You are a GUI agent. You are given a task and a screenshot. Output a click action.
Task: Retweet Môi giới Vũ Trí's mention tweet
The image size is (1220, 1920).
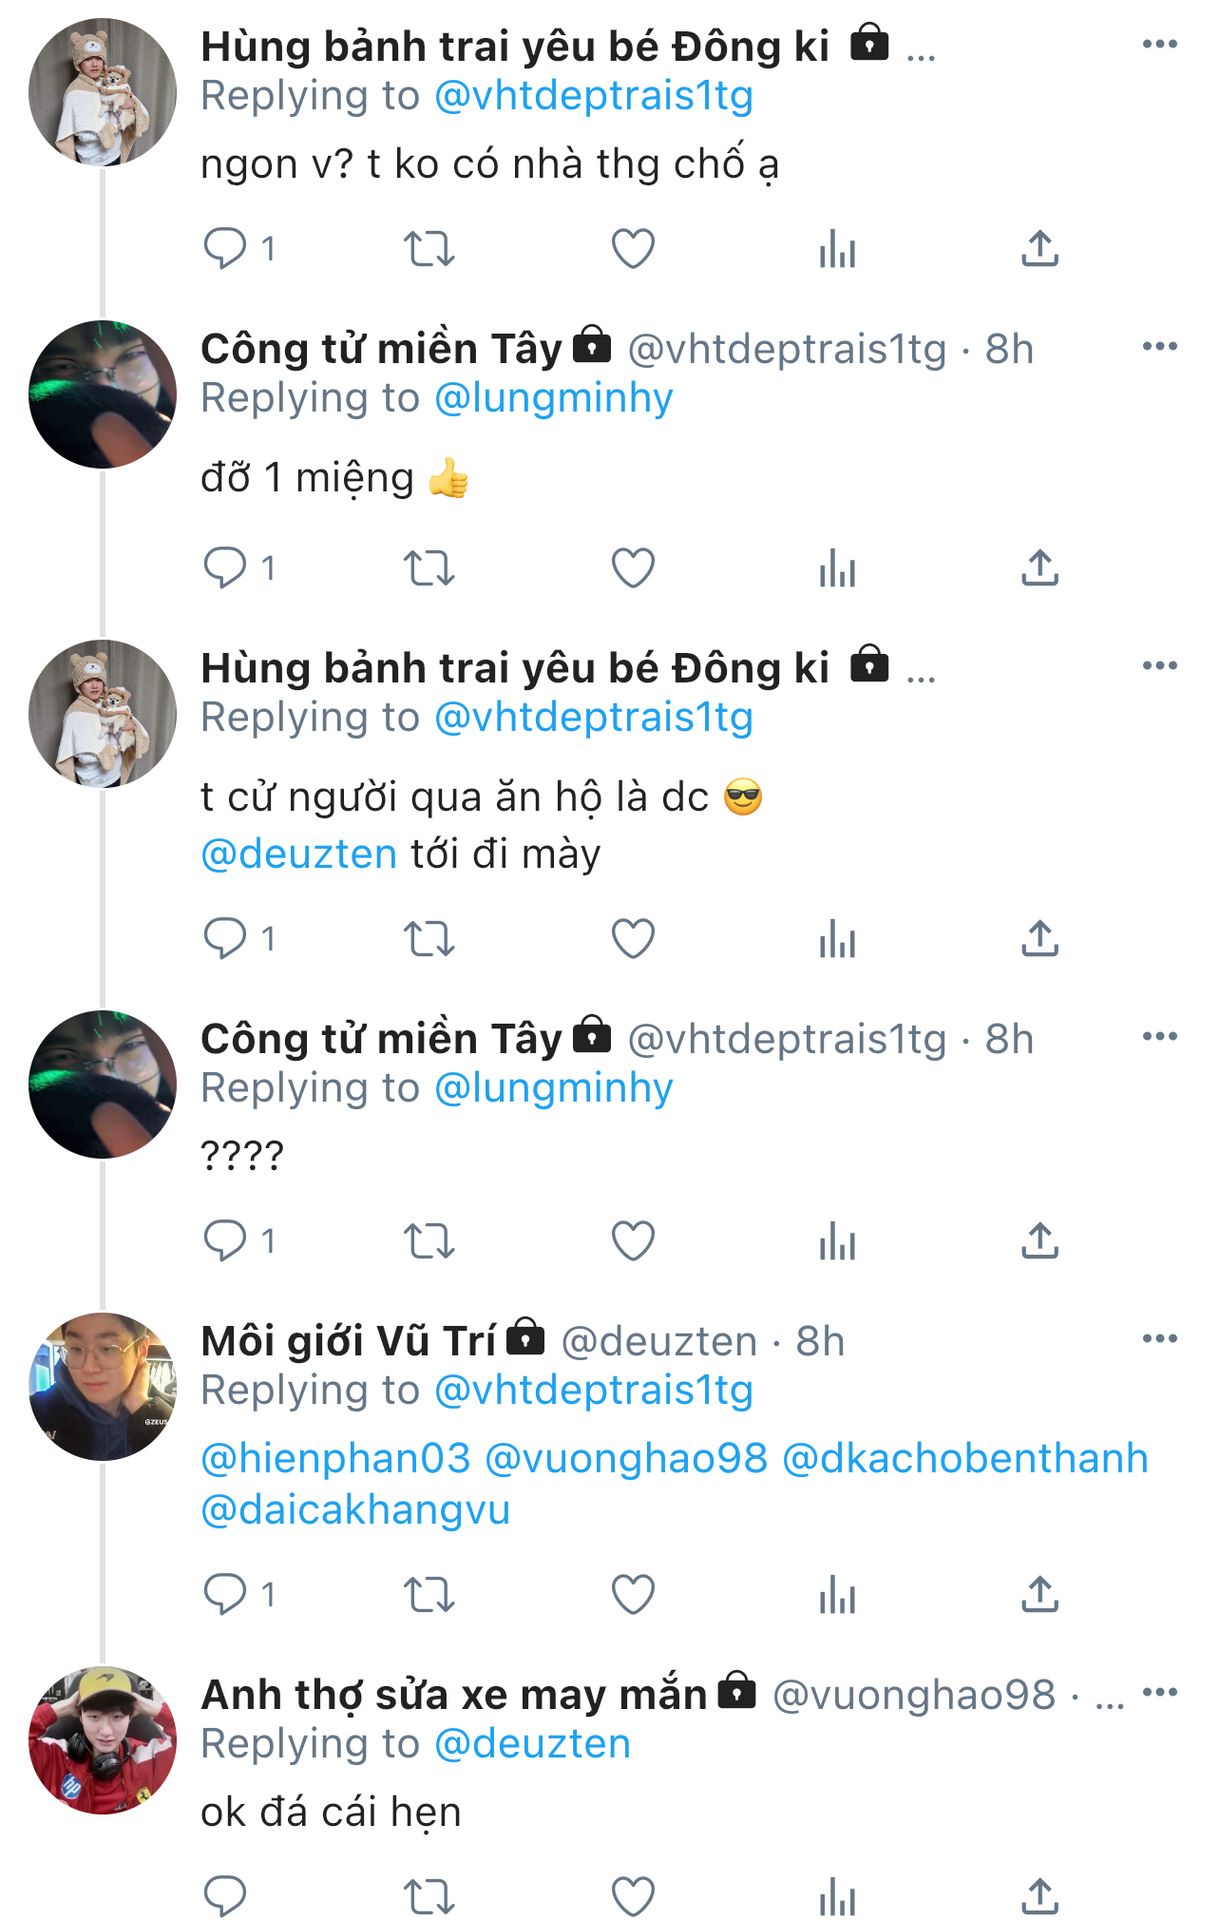click(429, 1594)
